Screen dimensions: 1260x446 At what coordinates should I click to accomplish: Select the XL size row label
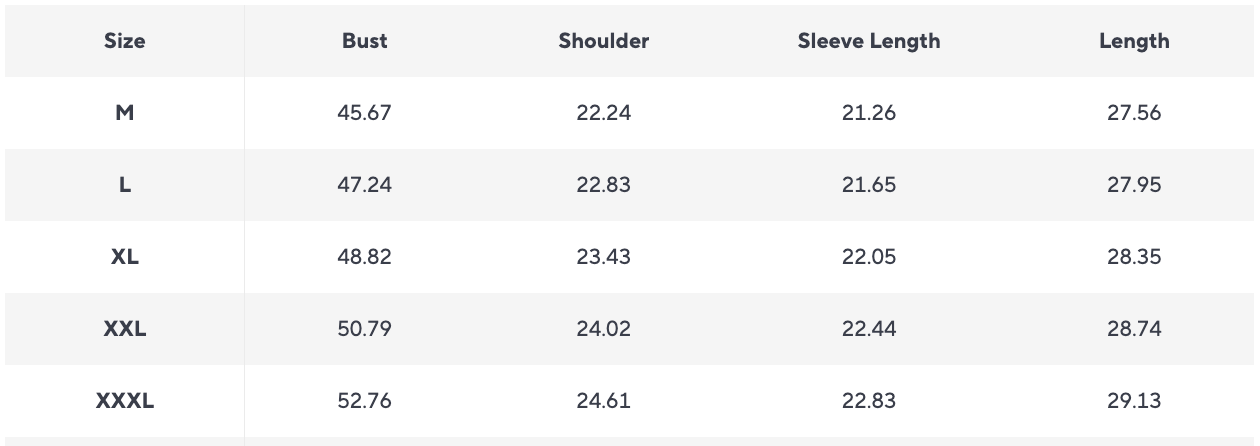(x=125, y=257)
